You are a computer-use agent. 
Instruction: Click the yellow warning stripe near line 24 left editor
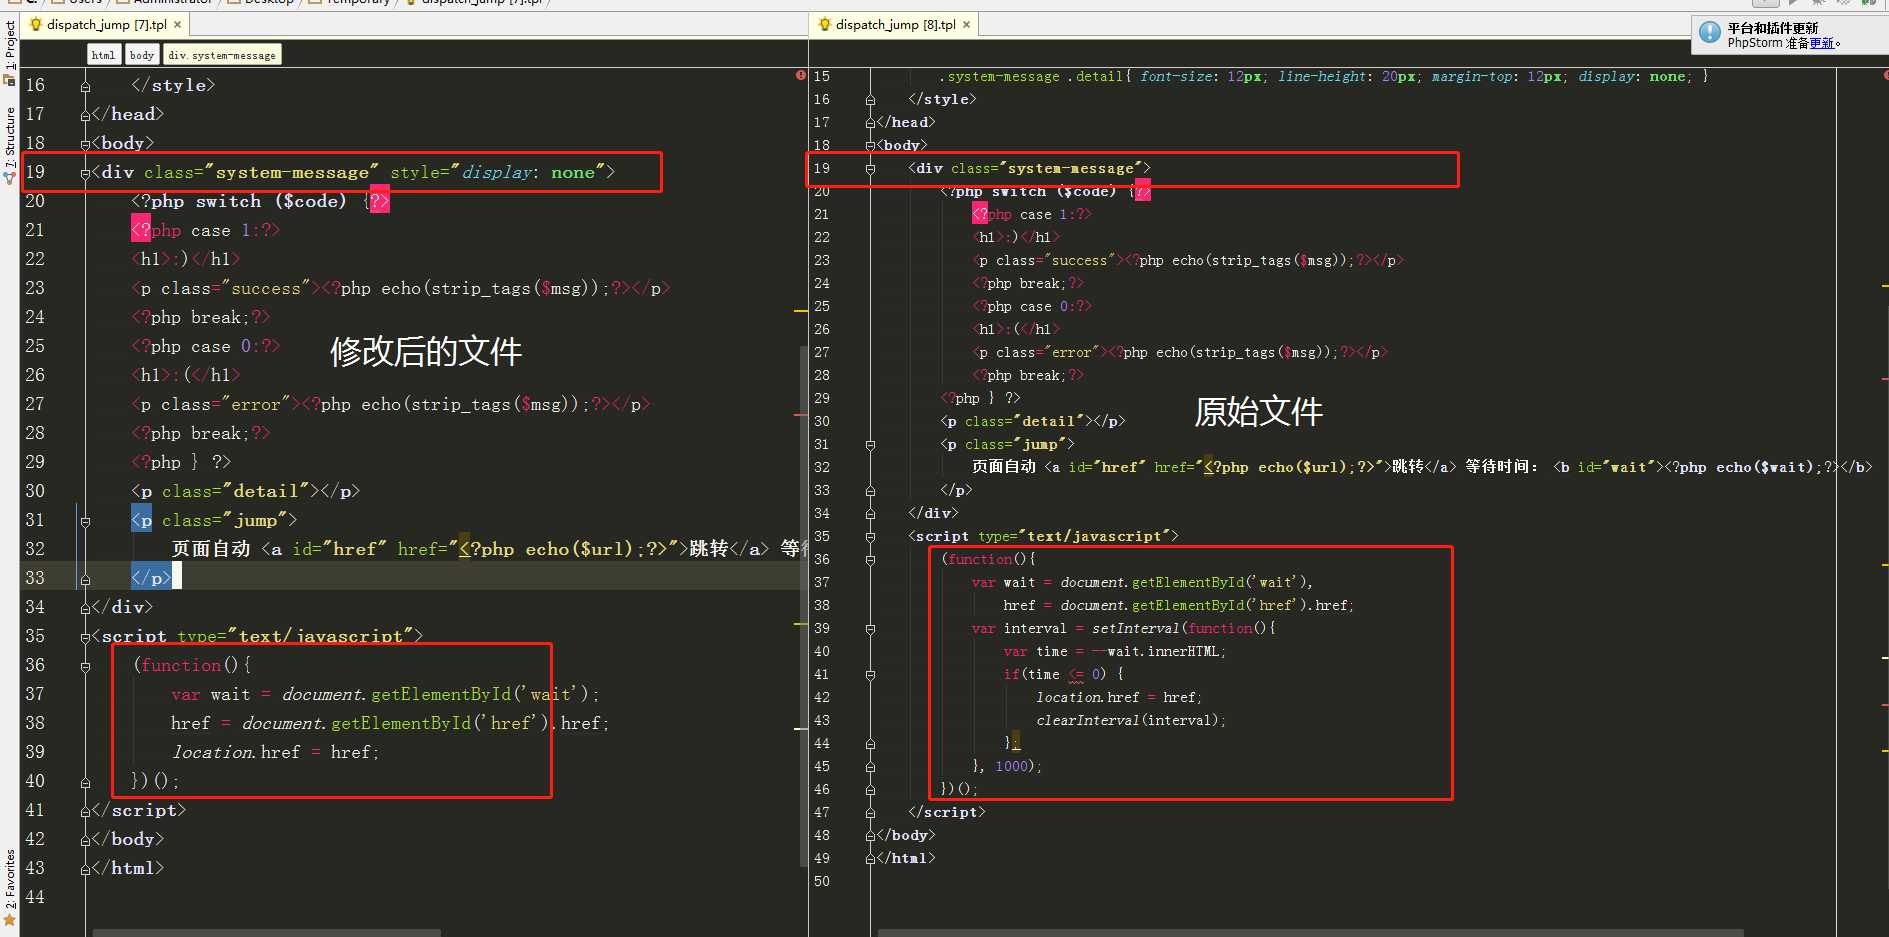click(801, 311)
